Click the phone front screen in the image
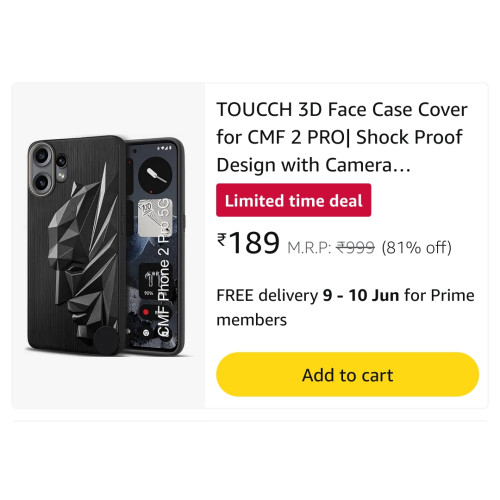Viewport: 500px width, 500px height. click(154, 244)
